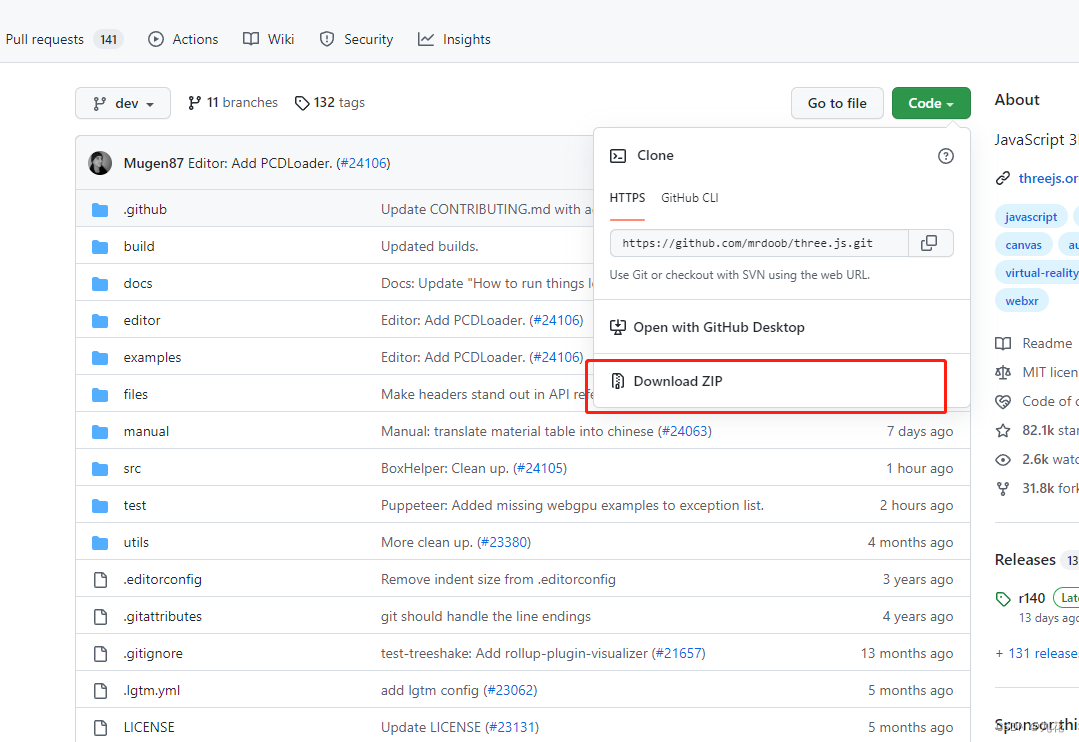Click the src folder icon
Viewport: 1079px width, 742px height.
click(x=100, y=469)
